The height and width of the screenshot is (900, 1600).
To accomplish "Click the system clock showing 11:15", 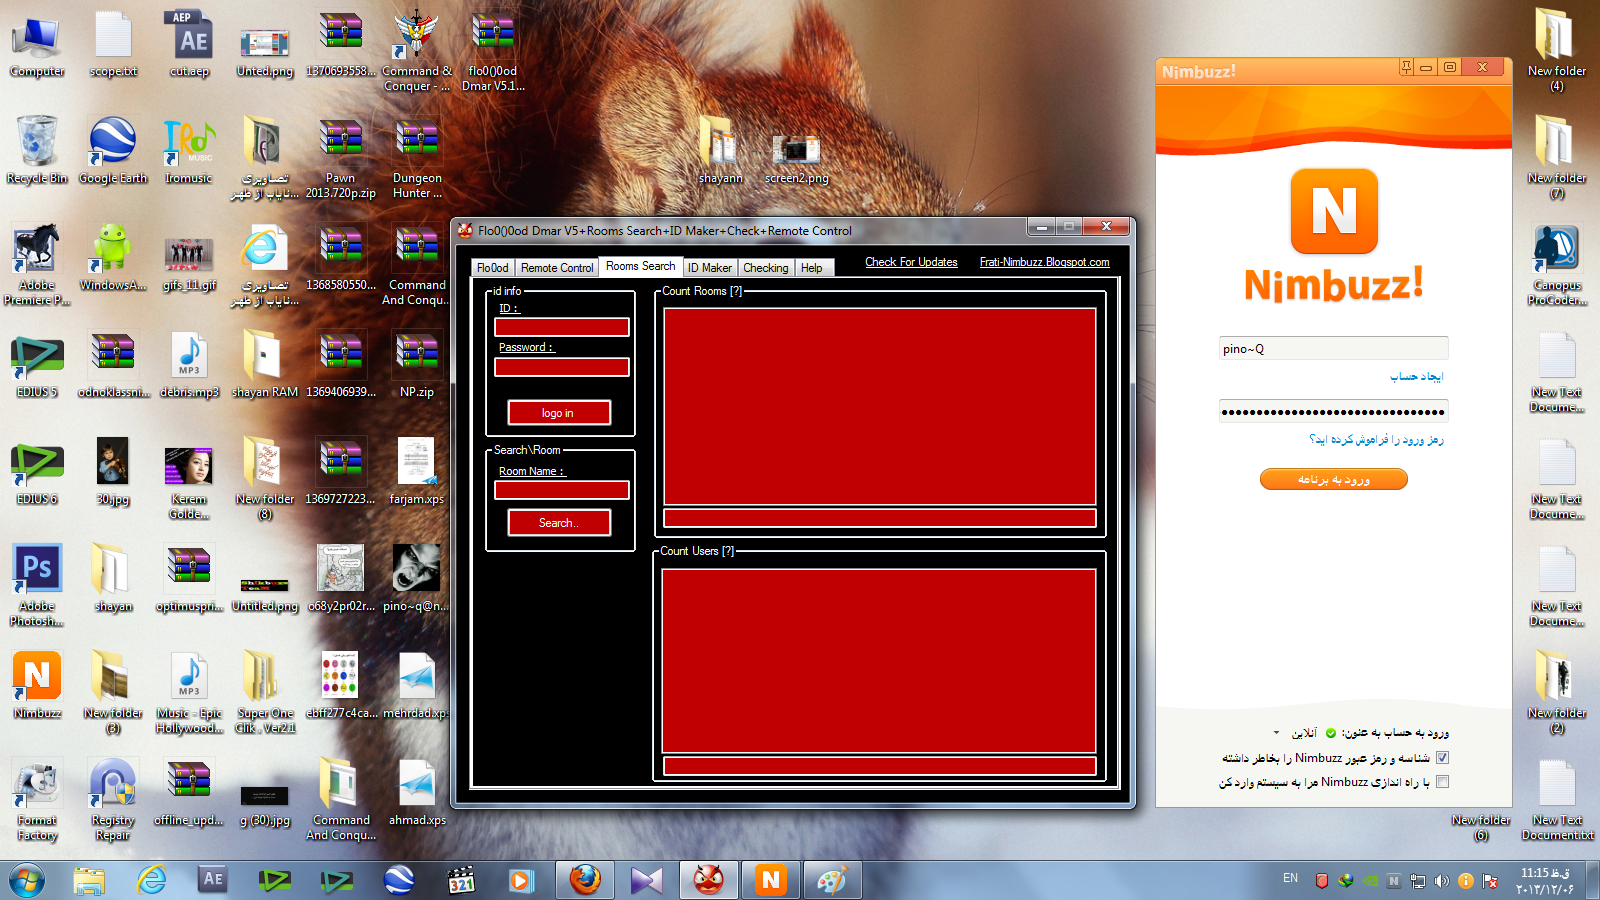I will [1546, 880].
